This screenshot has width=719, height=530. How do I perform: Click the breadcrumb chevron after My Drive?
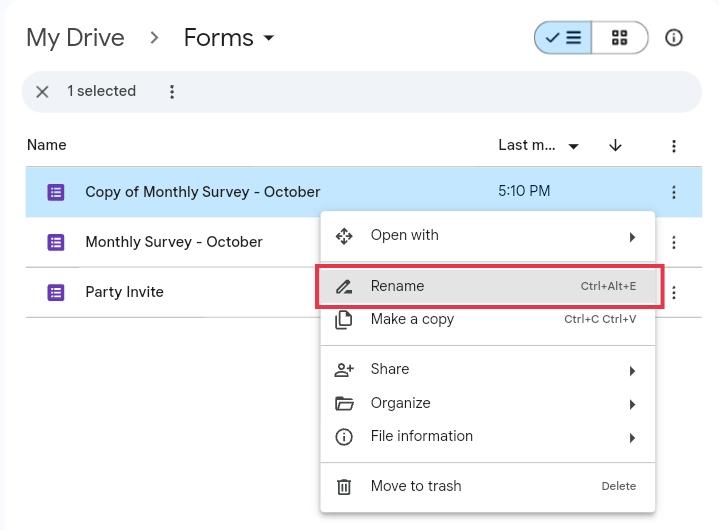[x=155, y=38]
